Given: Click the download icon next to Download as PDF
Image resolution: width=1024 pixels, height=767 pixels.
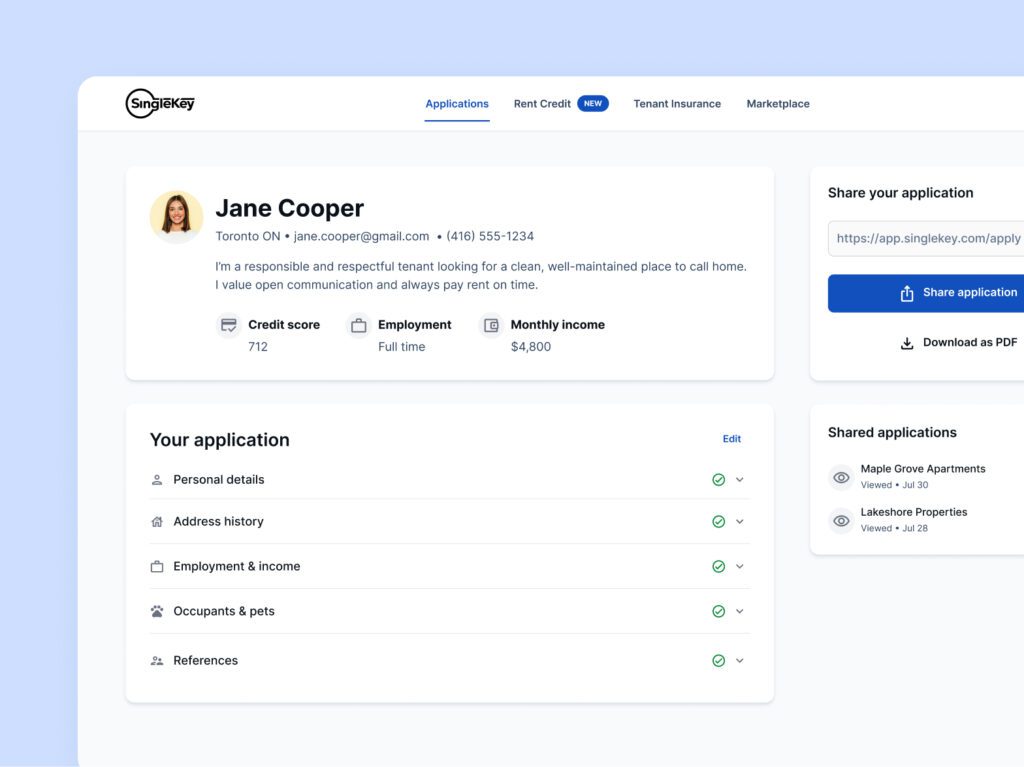Looking at the screenshot, I should pyautogui.click(x=907, y=343).
